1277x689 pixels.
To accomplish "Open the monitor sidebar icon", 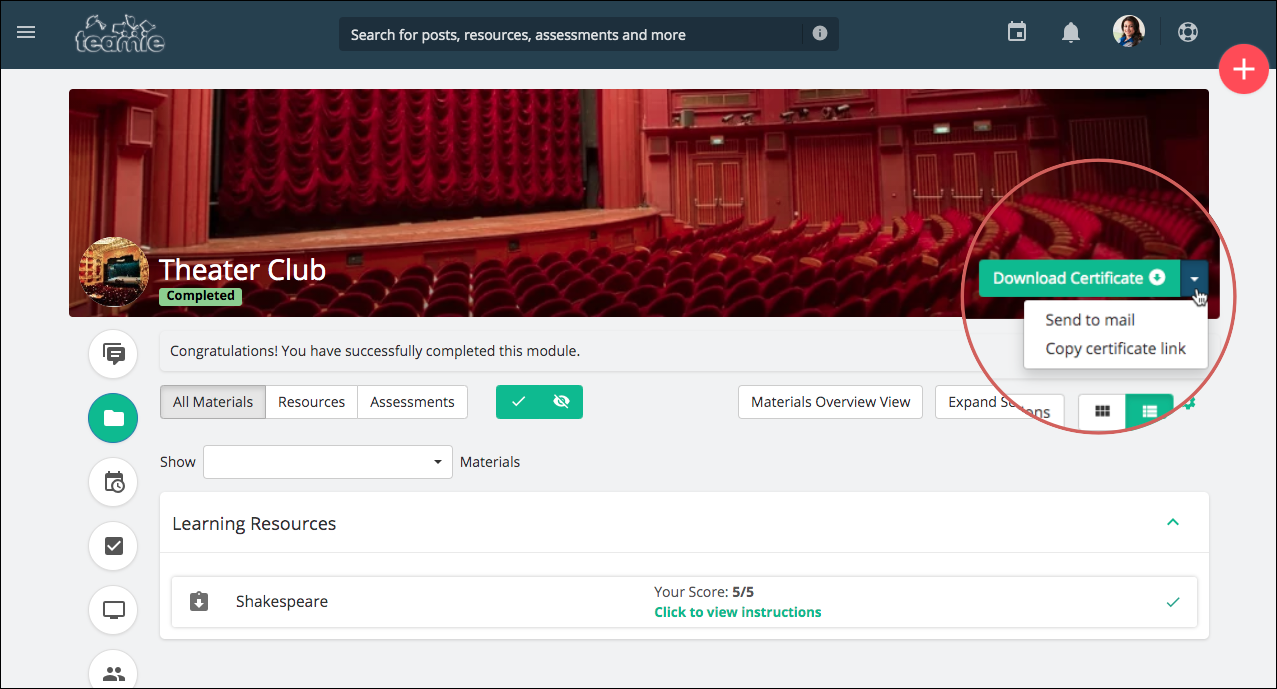I will pyautogui.click(x=114, y=610).
